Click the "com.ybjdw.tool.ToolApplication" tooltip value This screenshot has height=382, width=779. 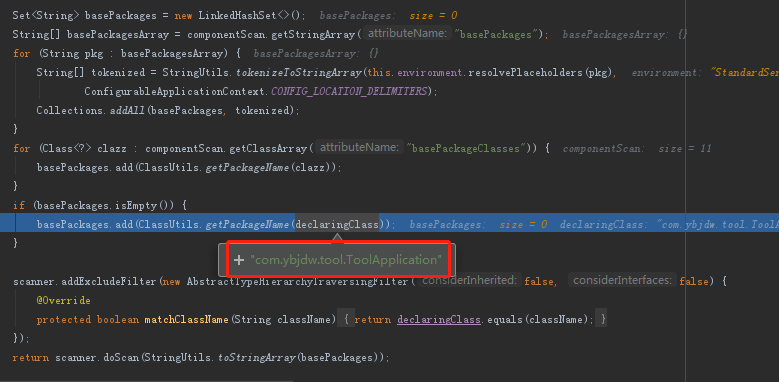click(346, 260)
